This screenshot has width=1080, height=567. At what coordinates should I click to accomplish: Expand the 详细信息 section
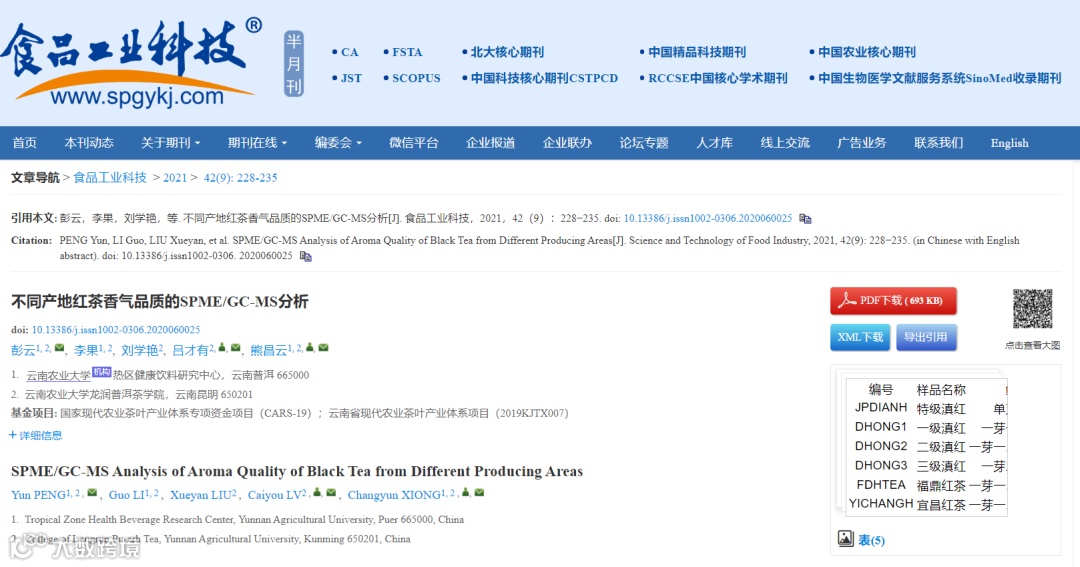tap(35, 435)
